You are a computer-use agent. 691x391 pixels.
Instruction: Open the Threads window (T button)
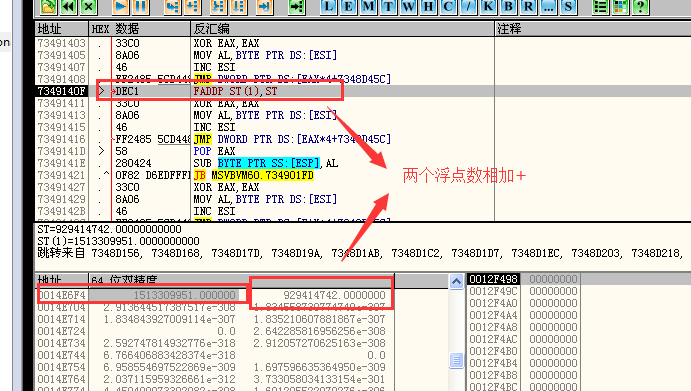point(388,7)
